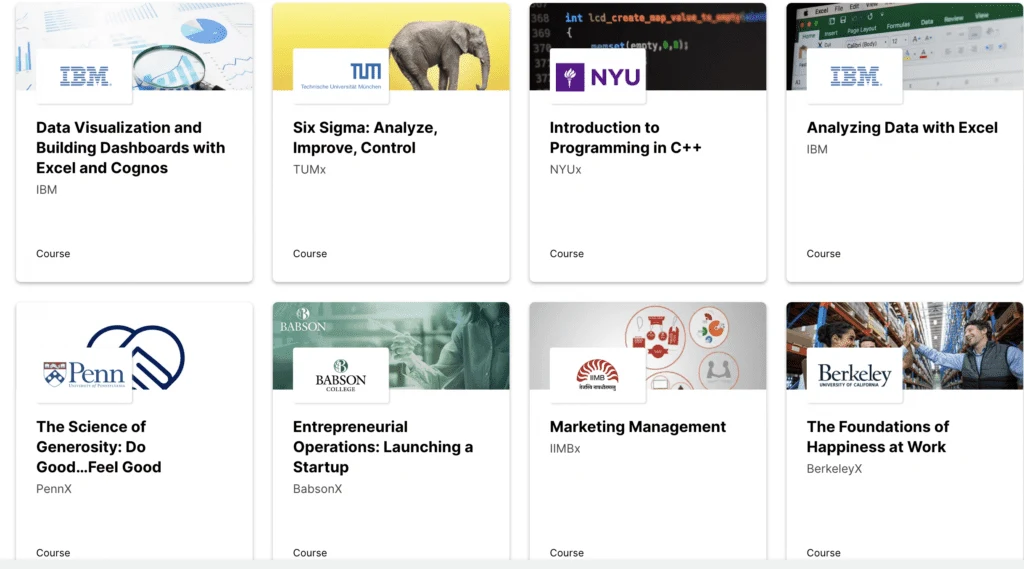Open Analyzing Data with Excel course

902,127
